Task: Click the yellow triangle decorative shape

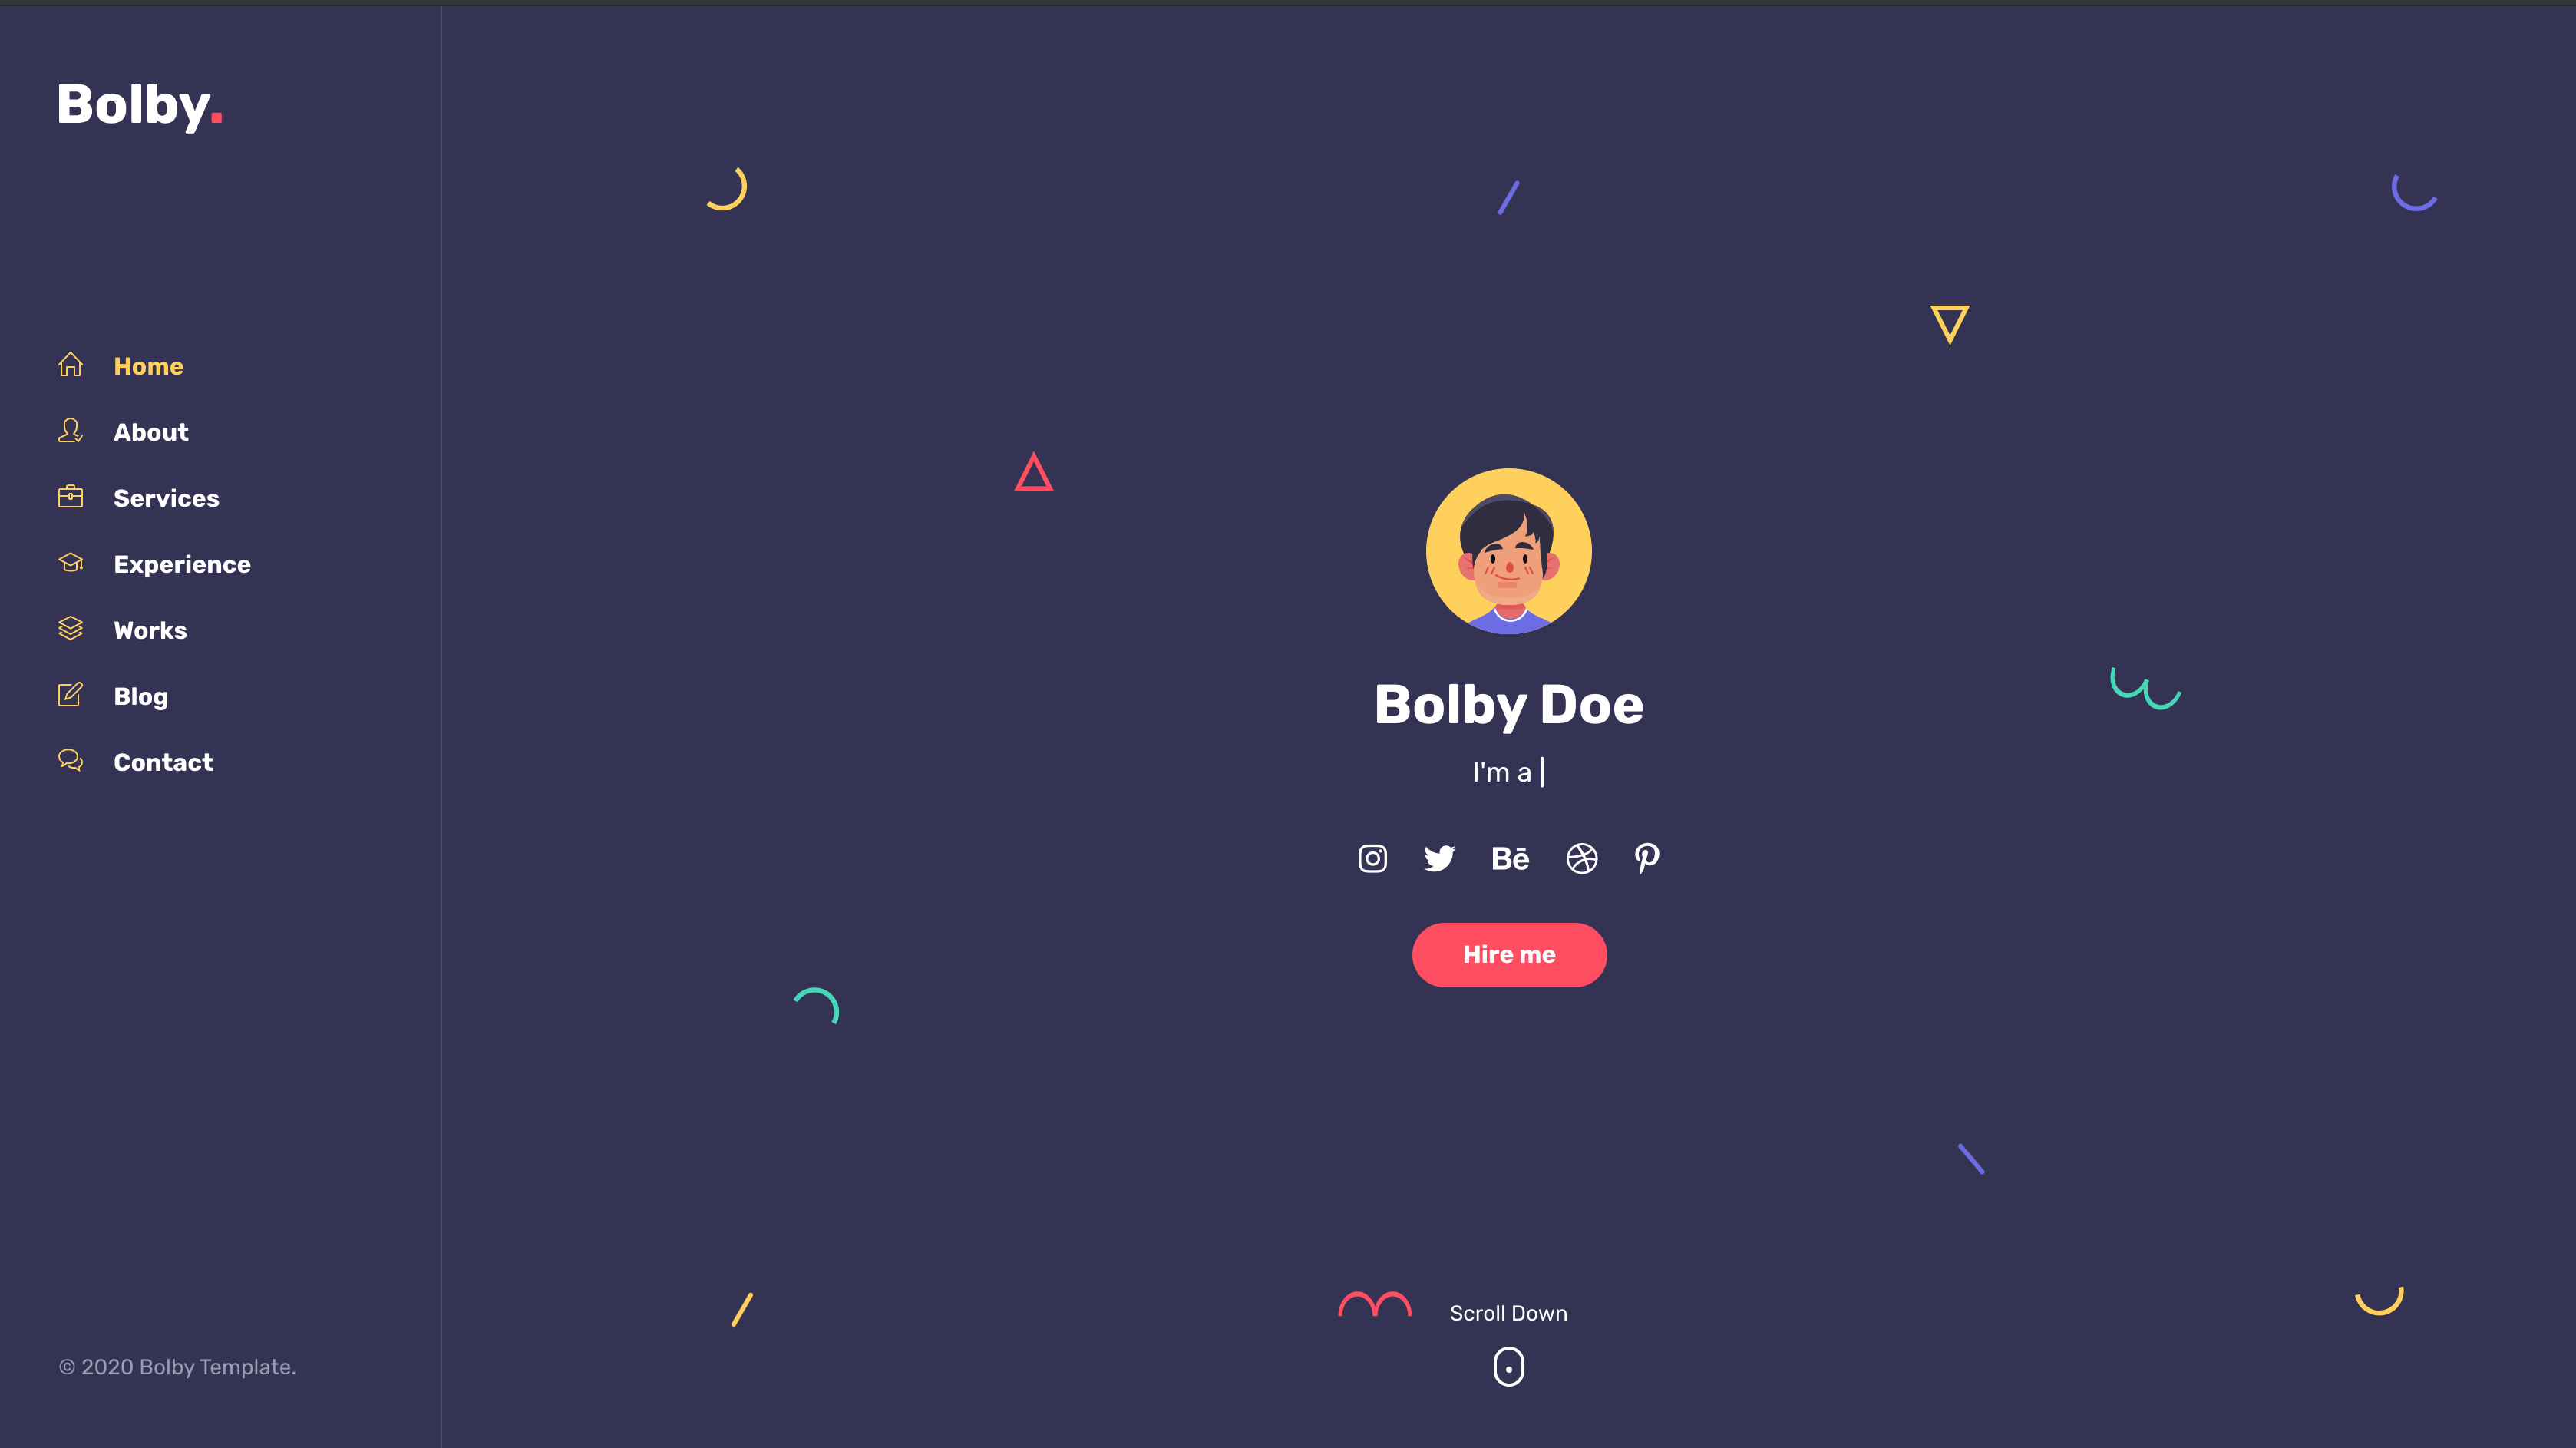Action: coord(1950,324)
